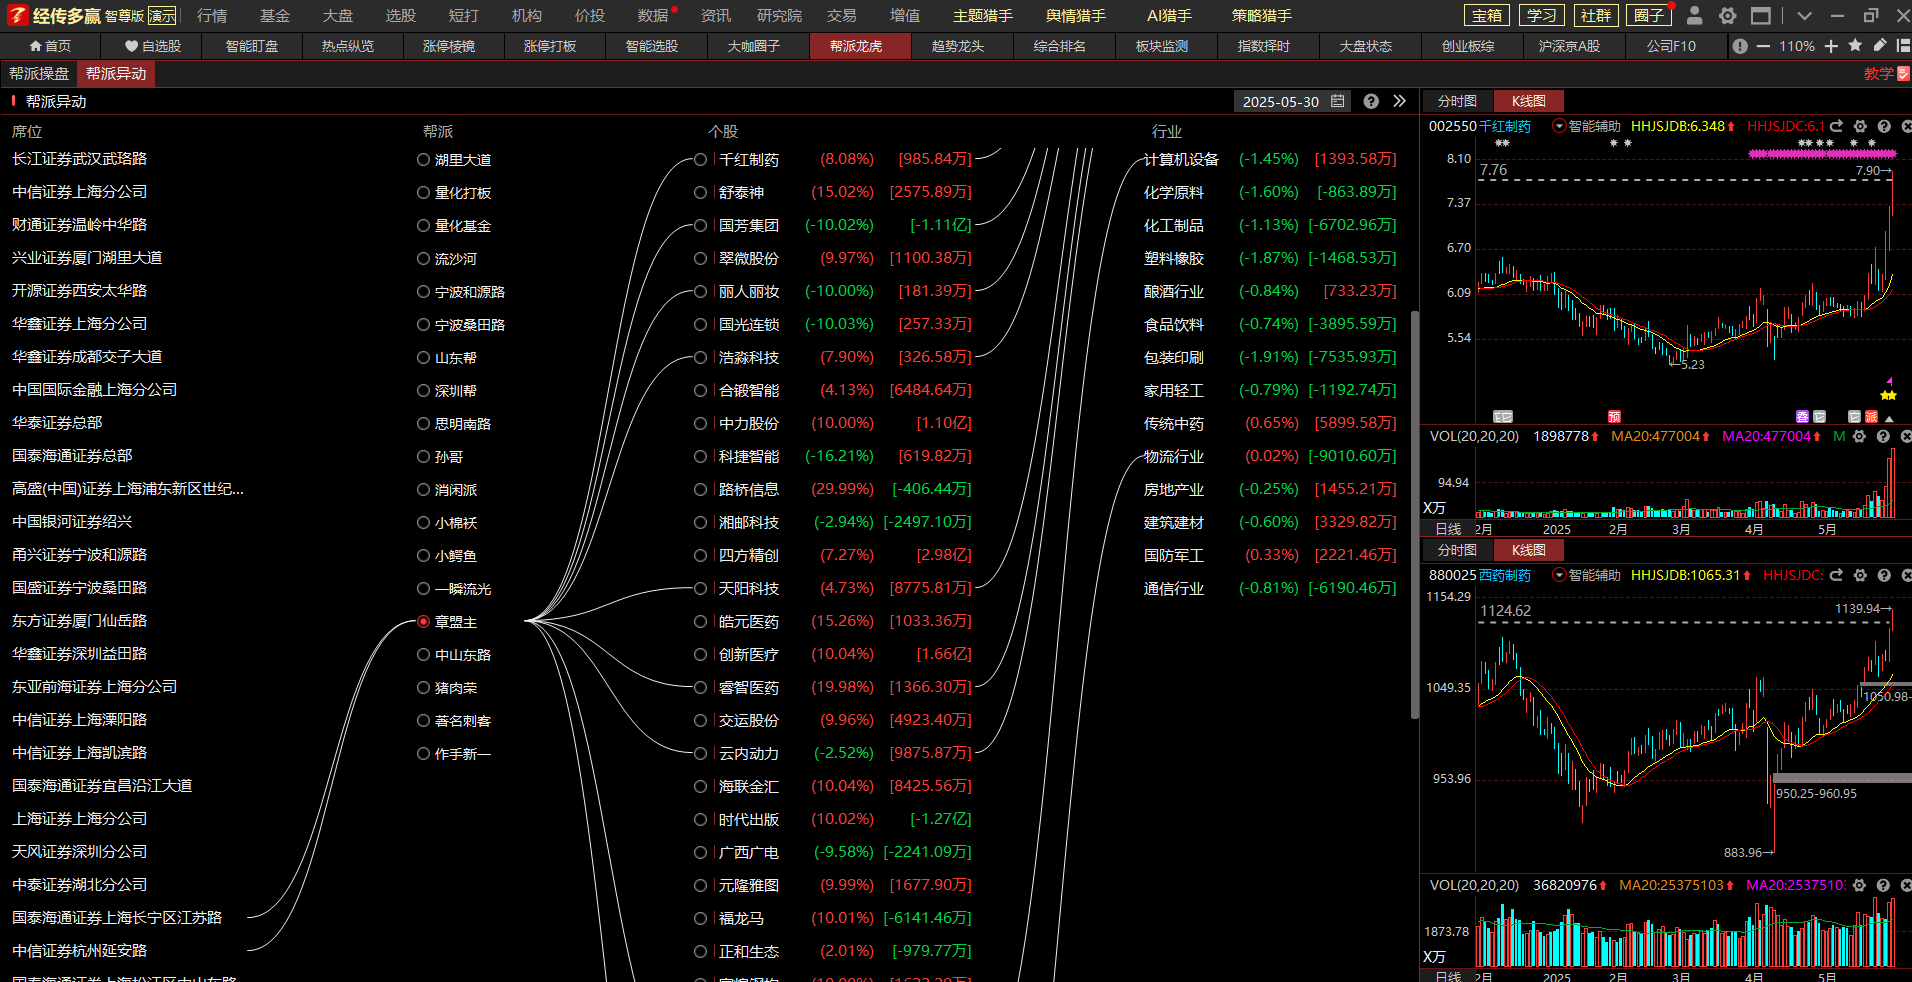This screenshot has height=982, width=1912.
Task: Open gear settings on 西药制药 chart header
Action: [1860, 575]
